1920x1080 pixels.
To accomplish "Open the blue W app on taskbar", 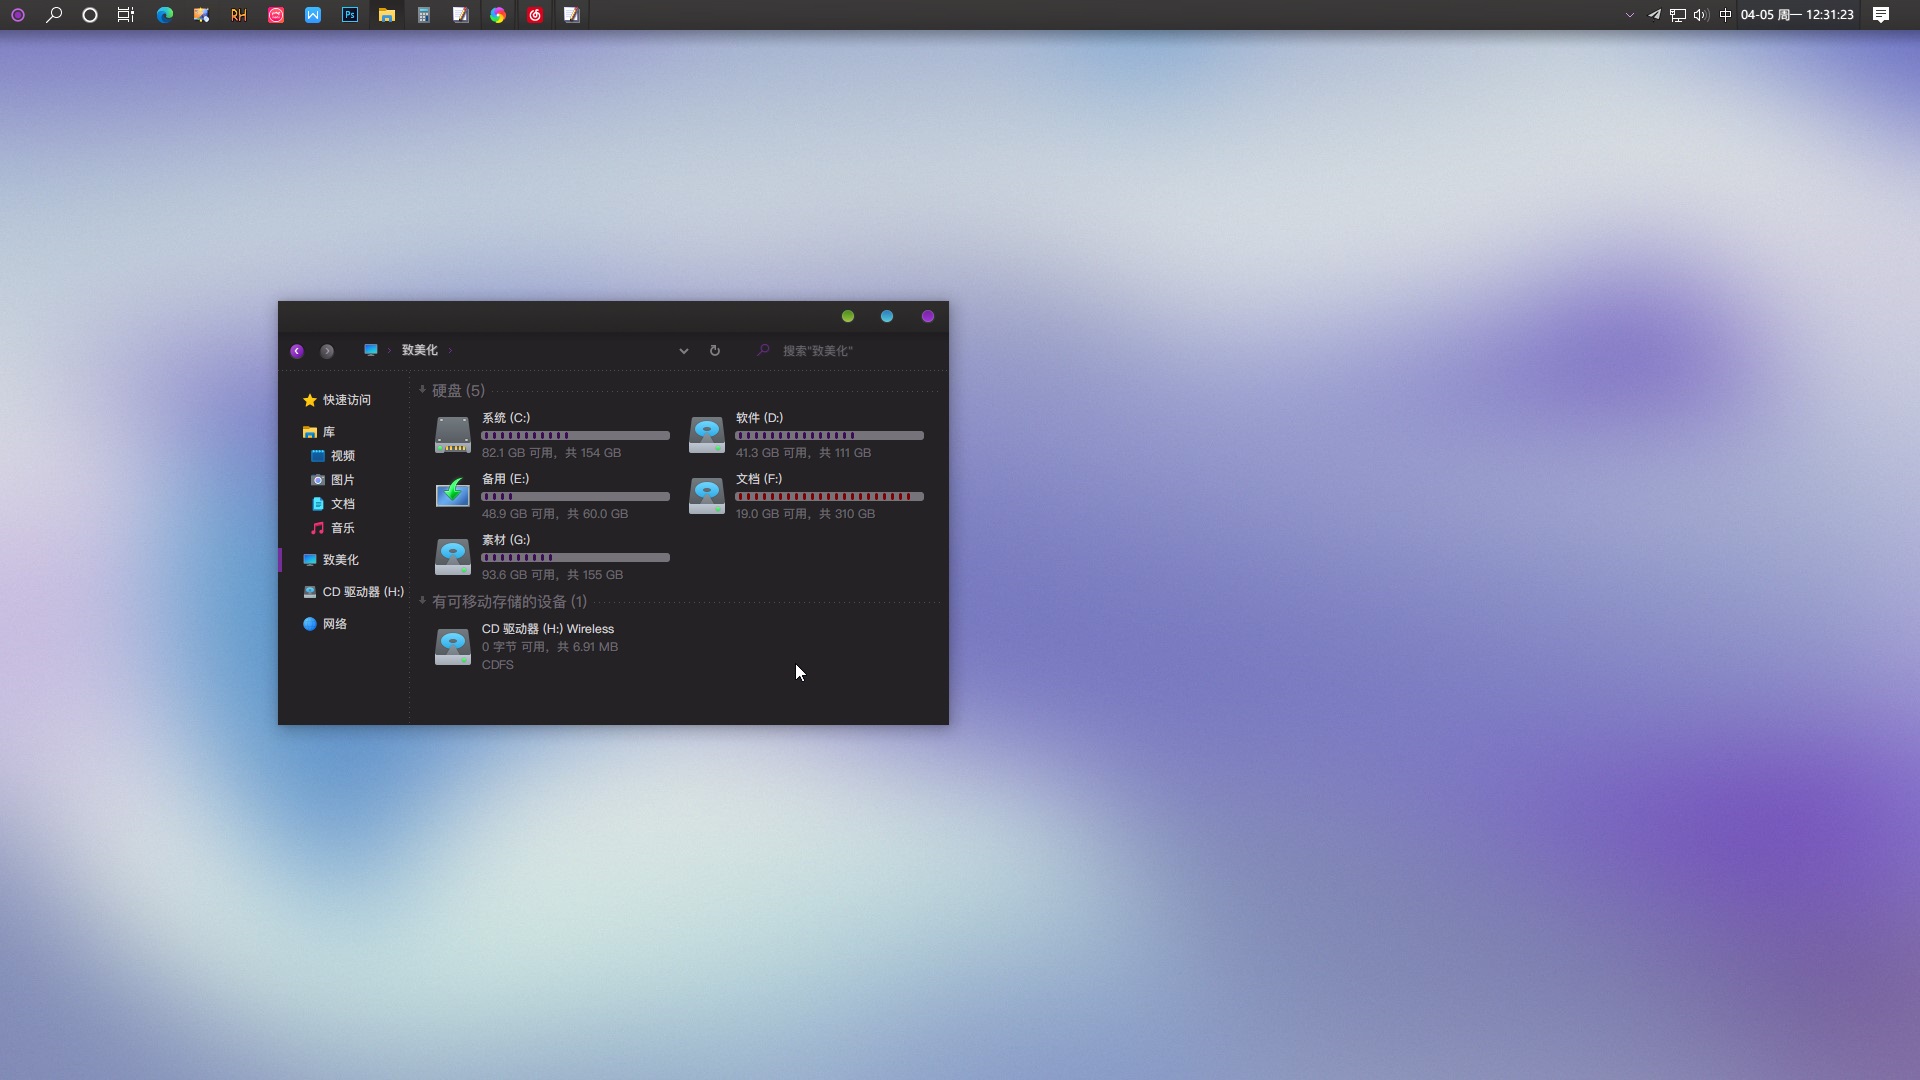I will click(x=313, y=15).
